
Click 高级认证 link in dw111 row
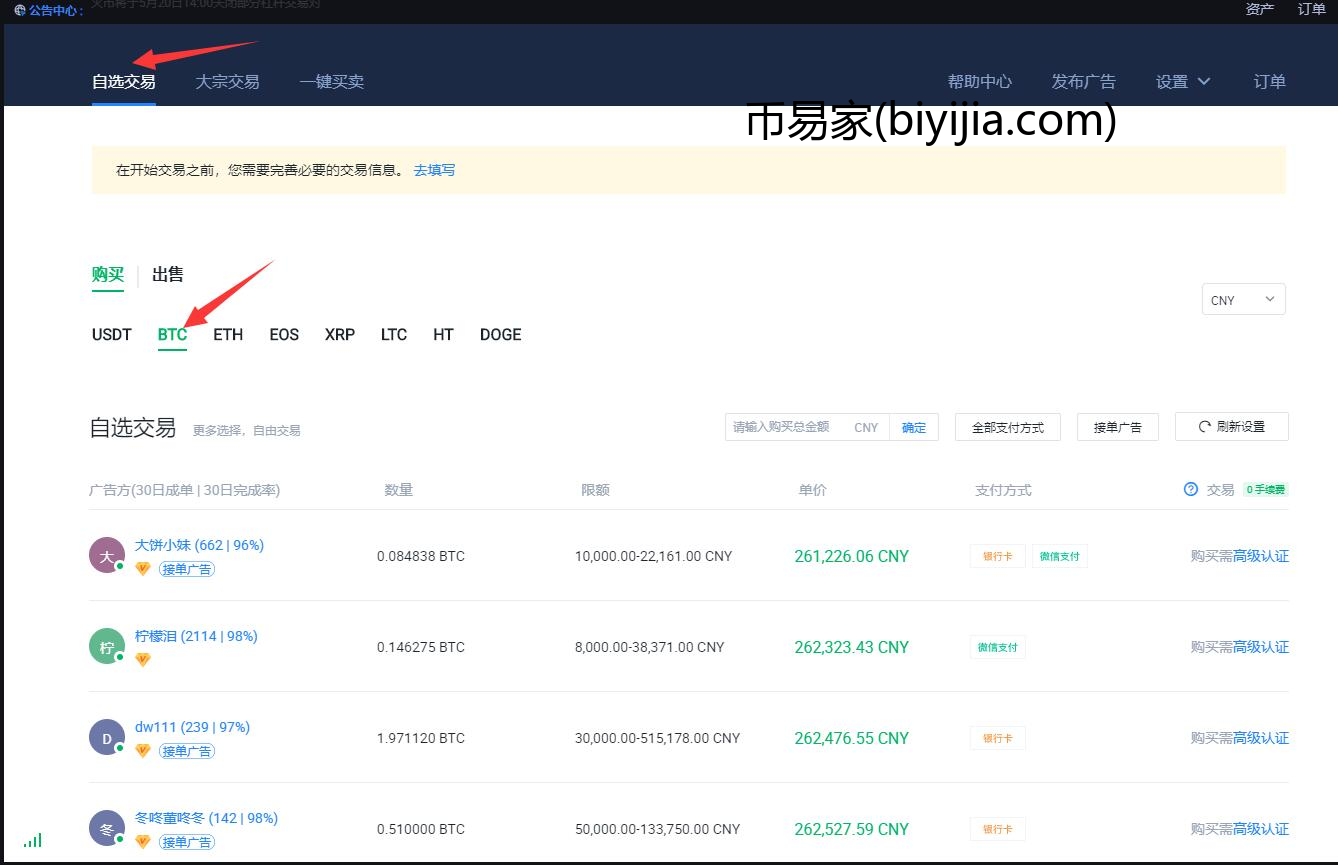click(x=1261, y=738)
